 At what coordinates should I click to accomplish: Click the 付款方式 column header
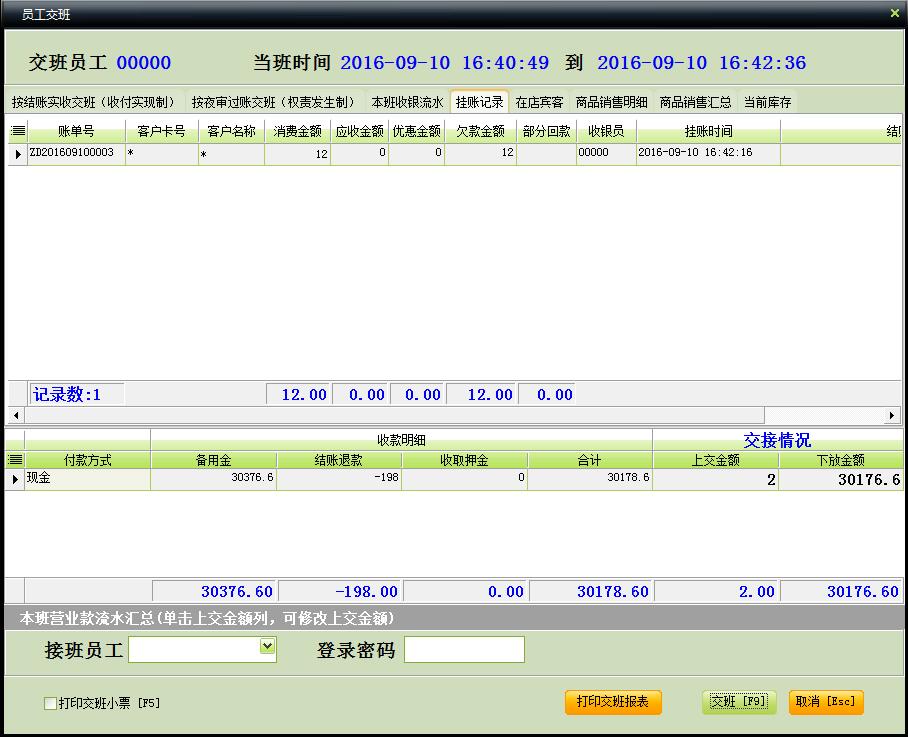[x=87, y=460]
